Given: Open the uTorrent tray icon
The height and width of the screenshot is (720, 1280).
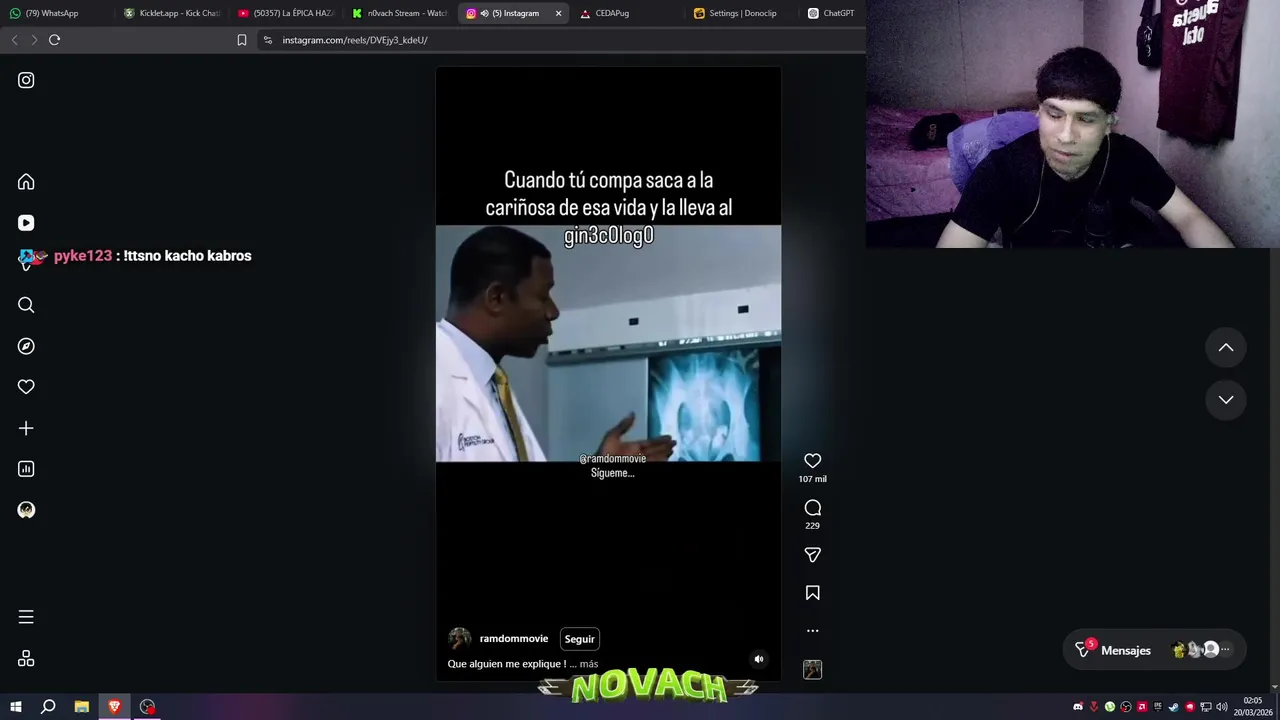Looking at the screenshot, I should [x=1110, y=707].
